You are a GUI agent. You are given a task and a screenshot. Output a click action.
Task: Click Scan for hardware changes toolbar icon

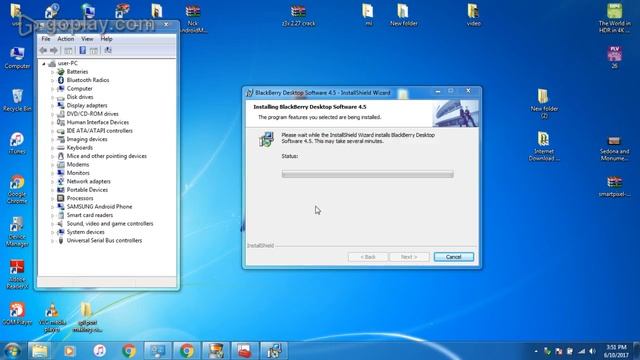point(108,50)
